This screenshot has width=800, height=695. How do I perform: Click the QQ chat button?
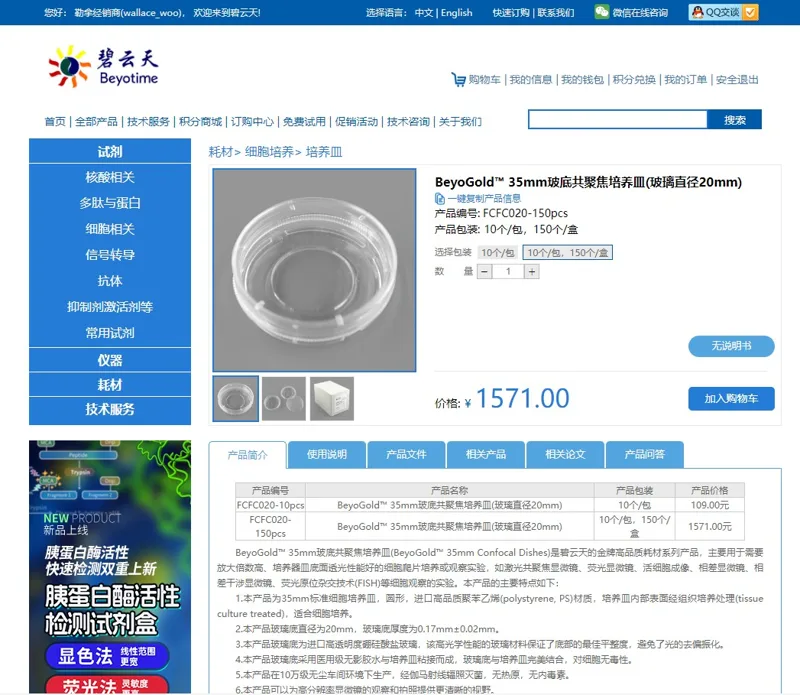pyautogui.click(x=723, y=12)
